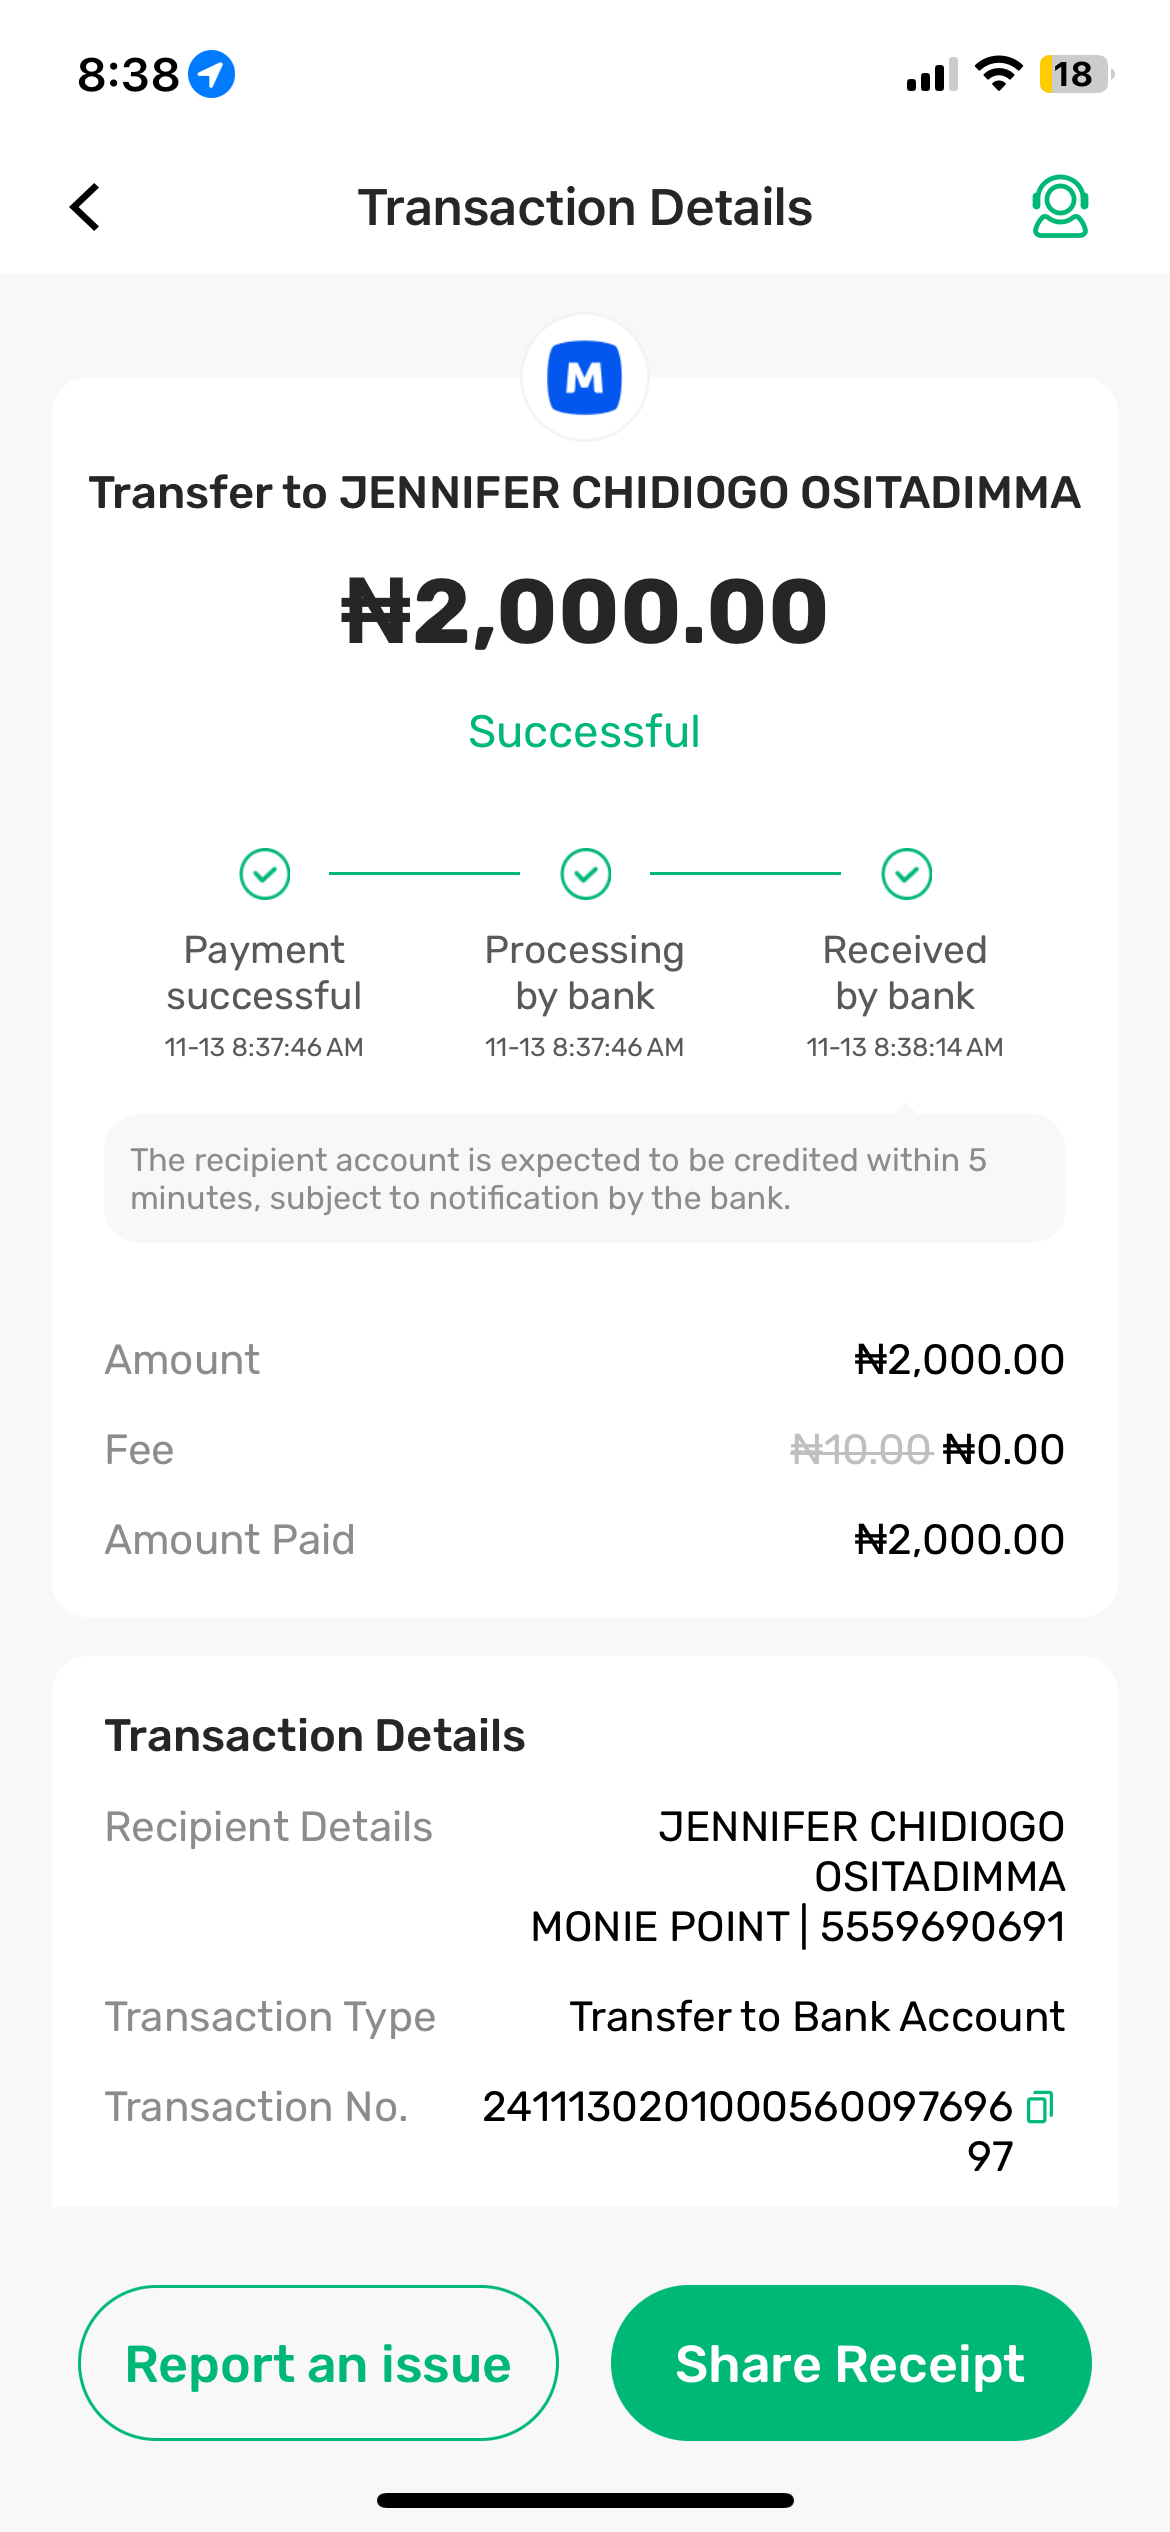Tap location arrow icon in status bar

[x=212, y=74]
